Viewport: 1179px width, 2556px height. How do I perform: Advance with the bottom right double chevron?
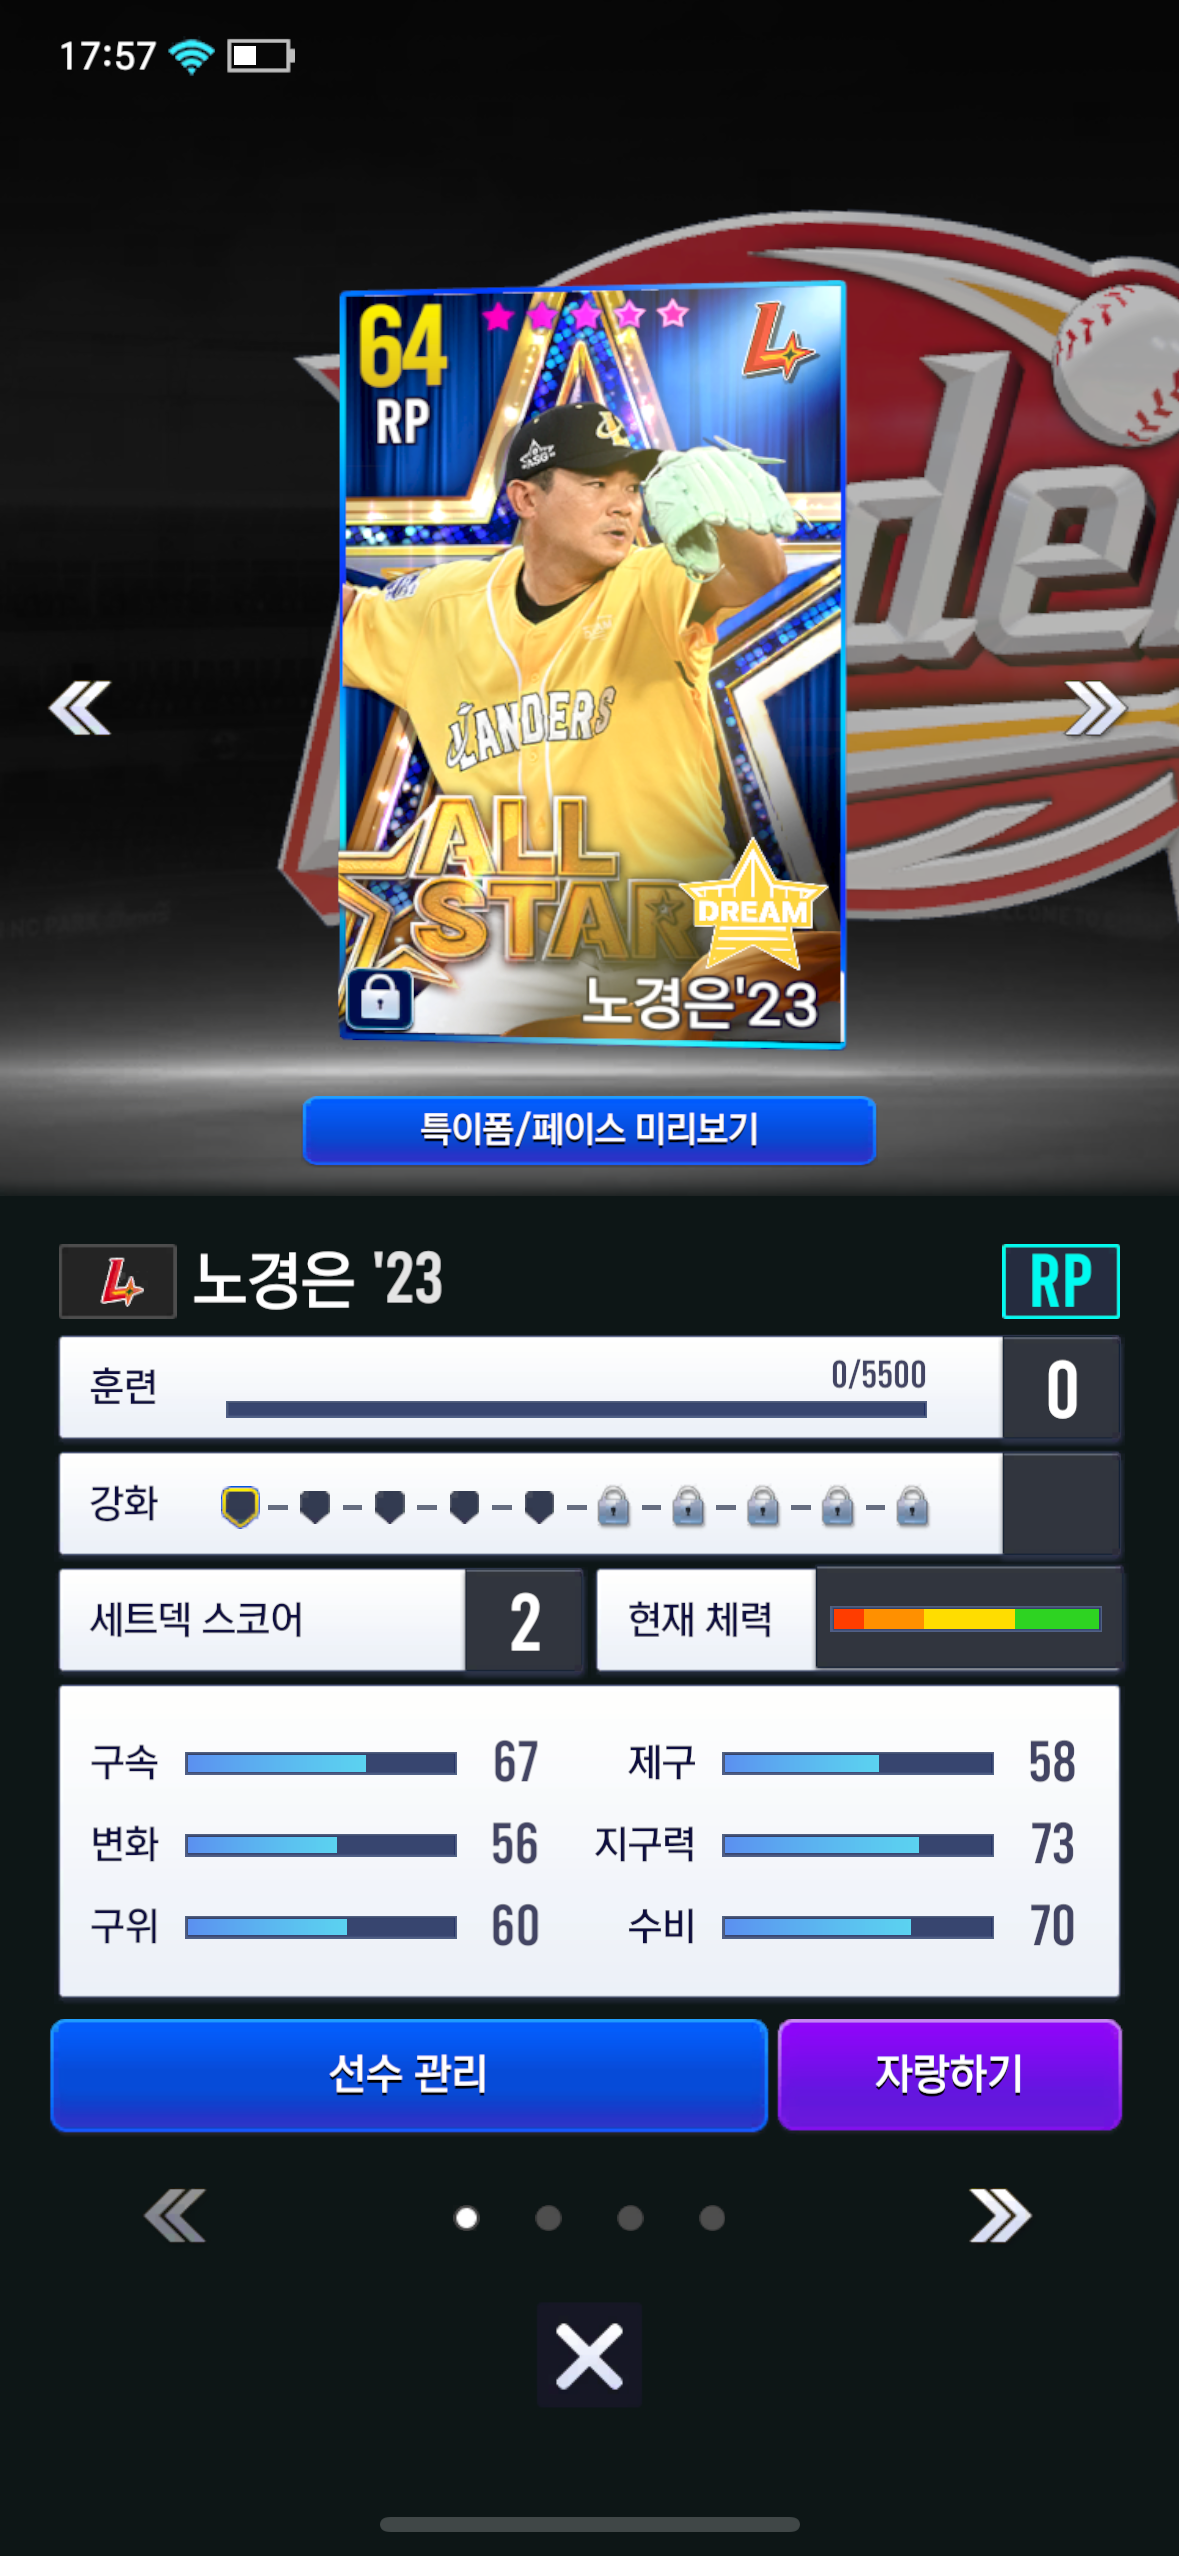[1000, 2216]
